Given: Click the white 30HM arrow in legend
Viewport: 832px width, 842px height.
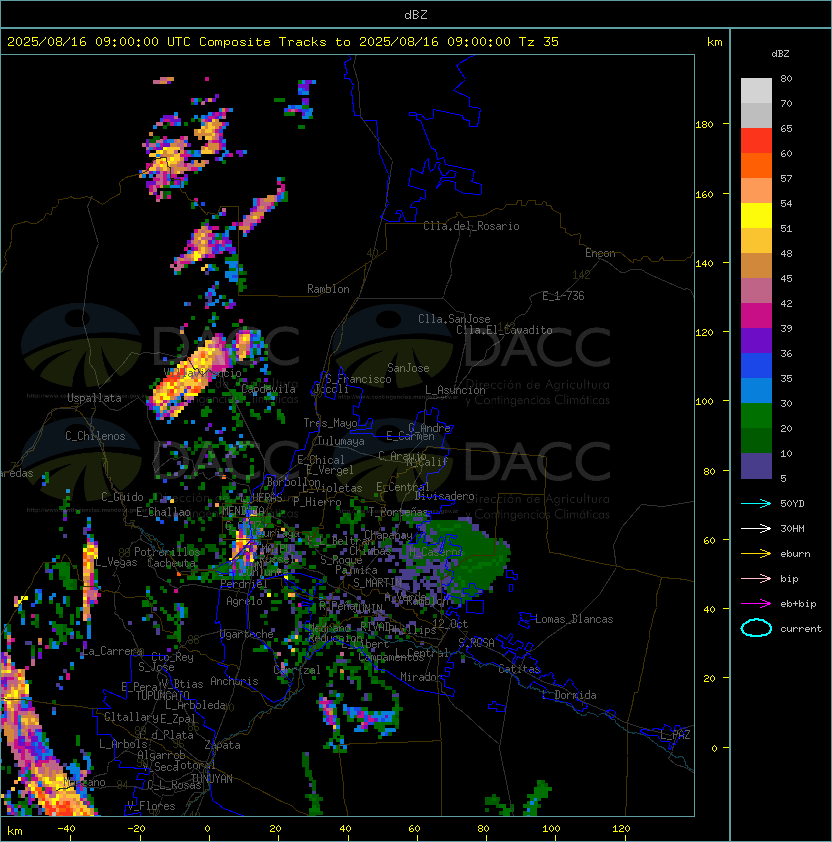Looking at the screenshot, I should point(756,528).
